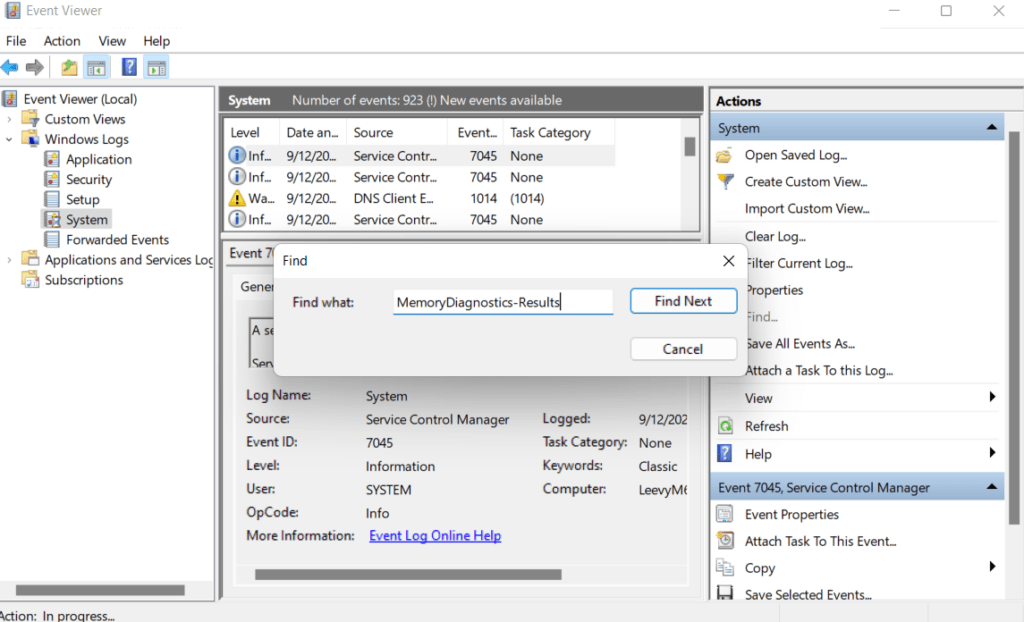
Task: Toggle the Show/Hide Action Pane toolbar icon
Action: coord(156,66)
